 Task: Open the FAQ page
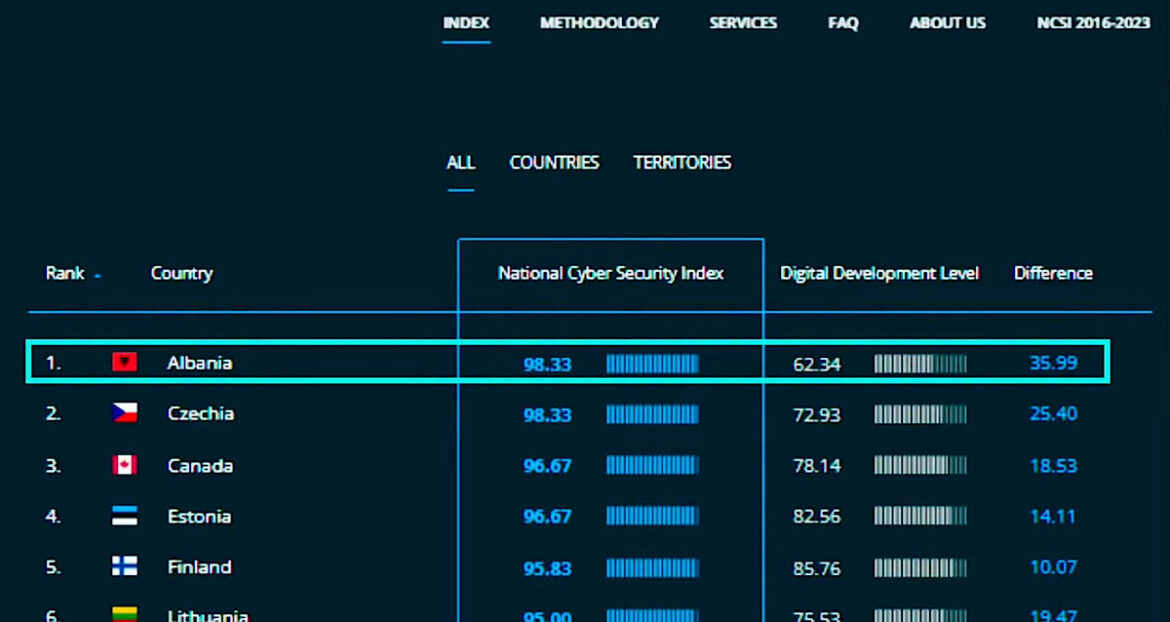pyautogui.click(x=843, y=23)
